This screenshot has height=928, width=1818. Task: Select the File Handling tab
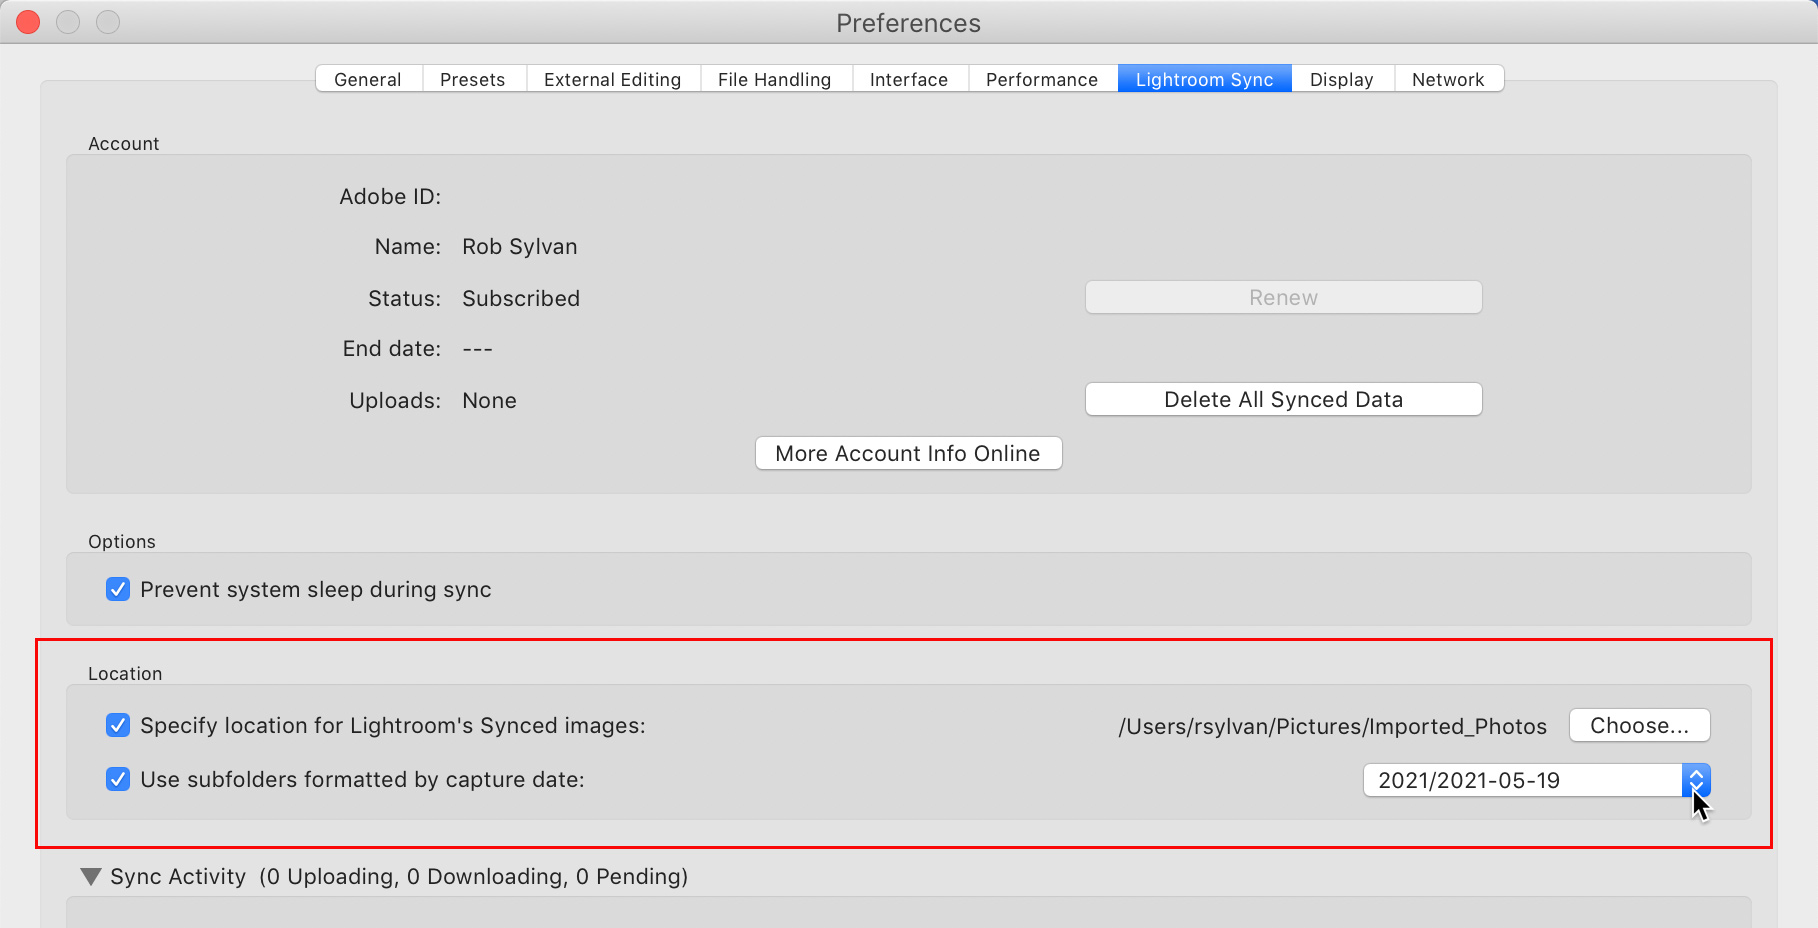[774, 79]
